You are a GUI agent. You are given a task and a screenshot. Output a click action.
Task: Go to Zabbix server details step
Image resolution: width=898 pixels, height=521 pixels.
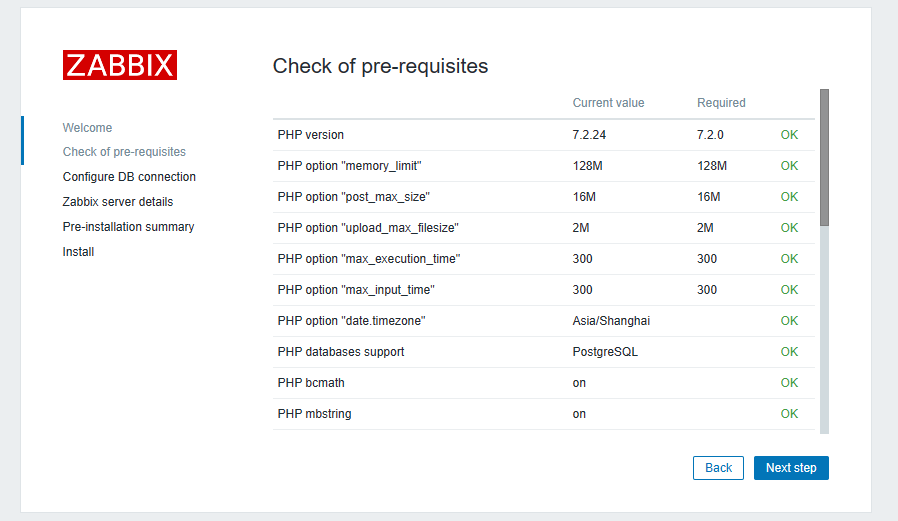pyautogui.click(x=118, y=202)
